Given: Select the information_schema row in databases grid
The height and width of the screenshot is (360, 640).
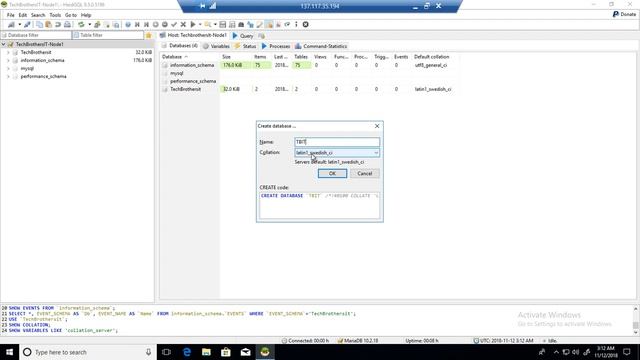Looking at the screenshot, I should tap(310, 65).
